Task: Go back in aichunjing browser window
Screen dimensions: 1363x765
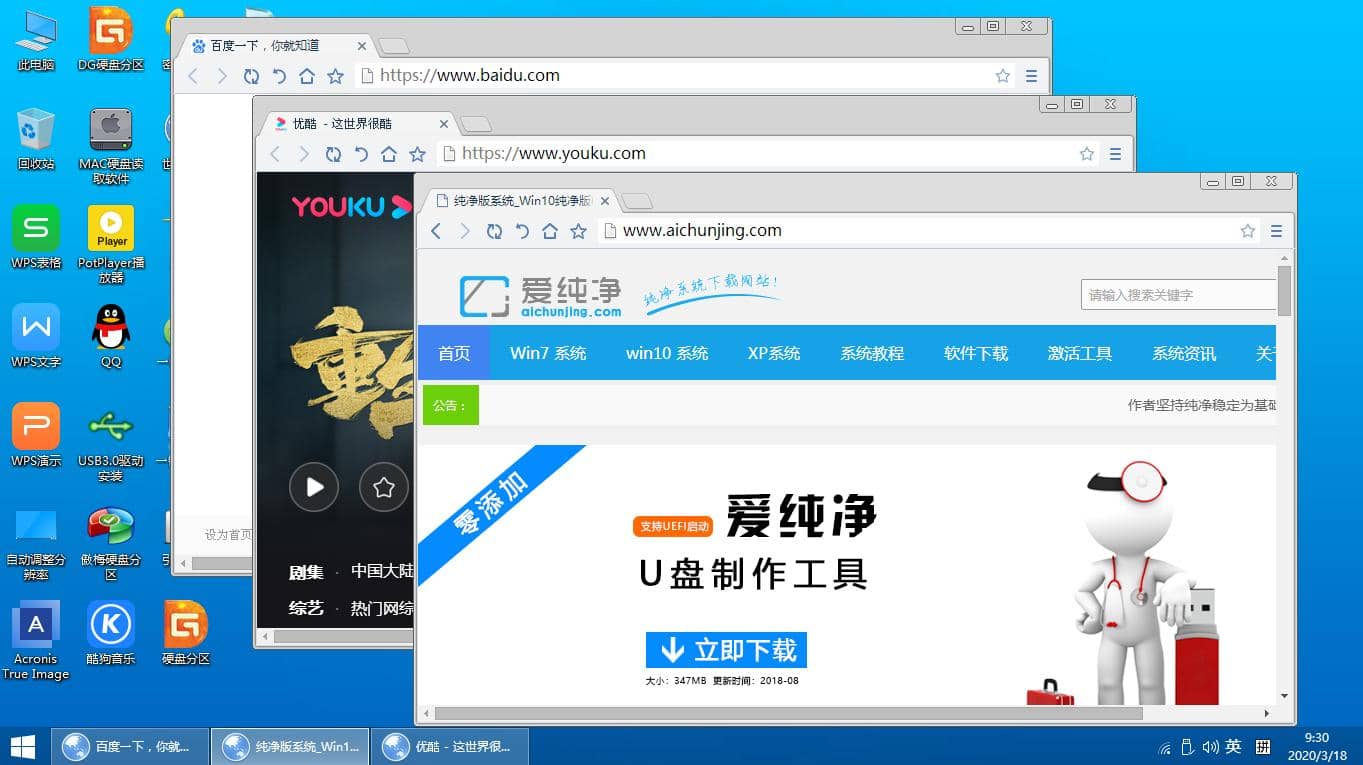Action: pyautogui.click(x=436, y=231)
